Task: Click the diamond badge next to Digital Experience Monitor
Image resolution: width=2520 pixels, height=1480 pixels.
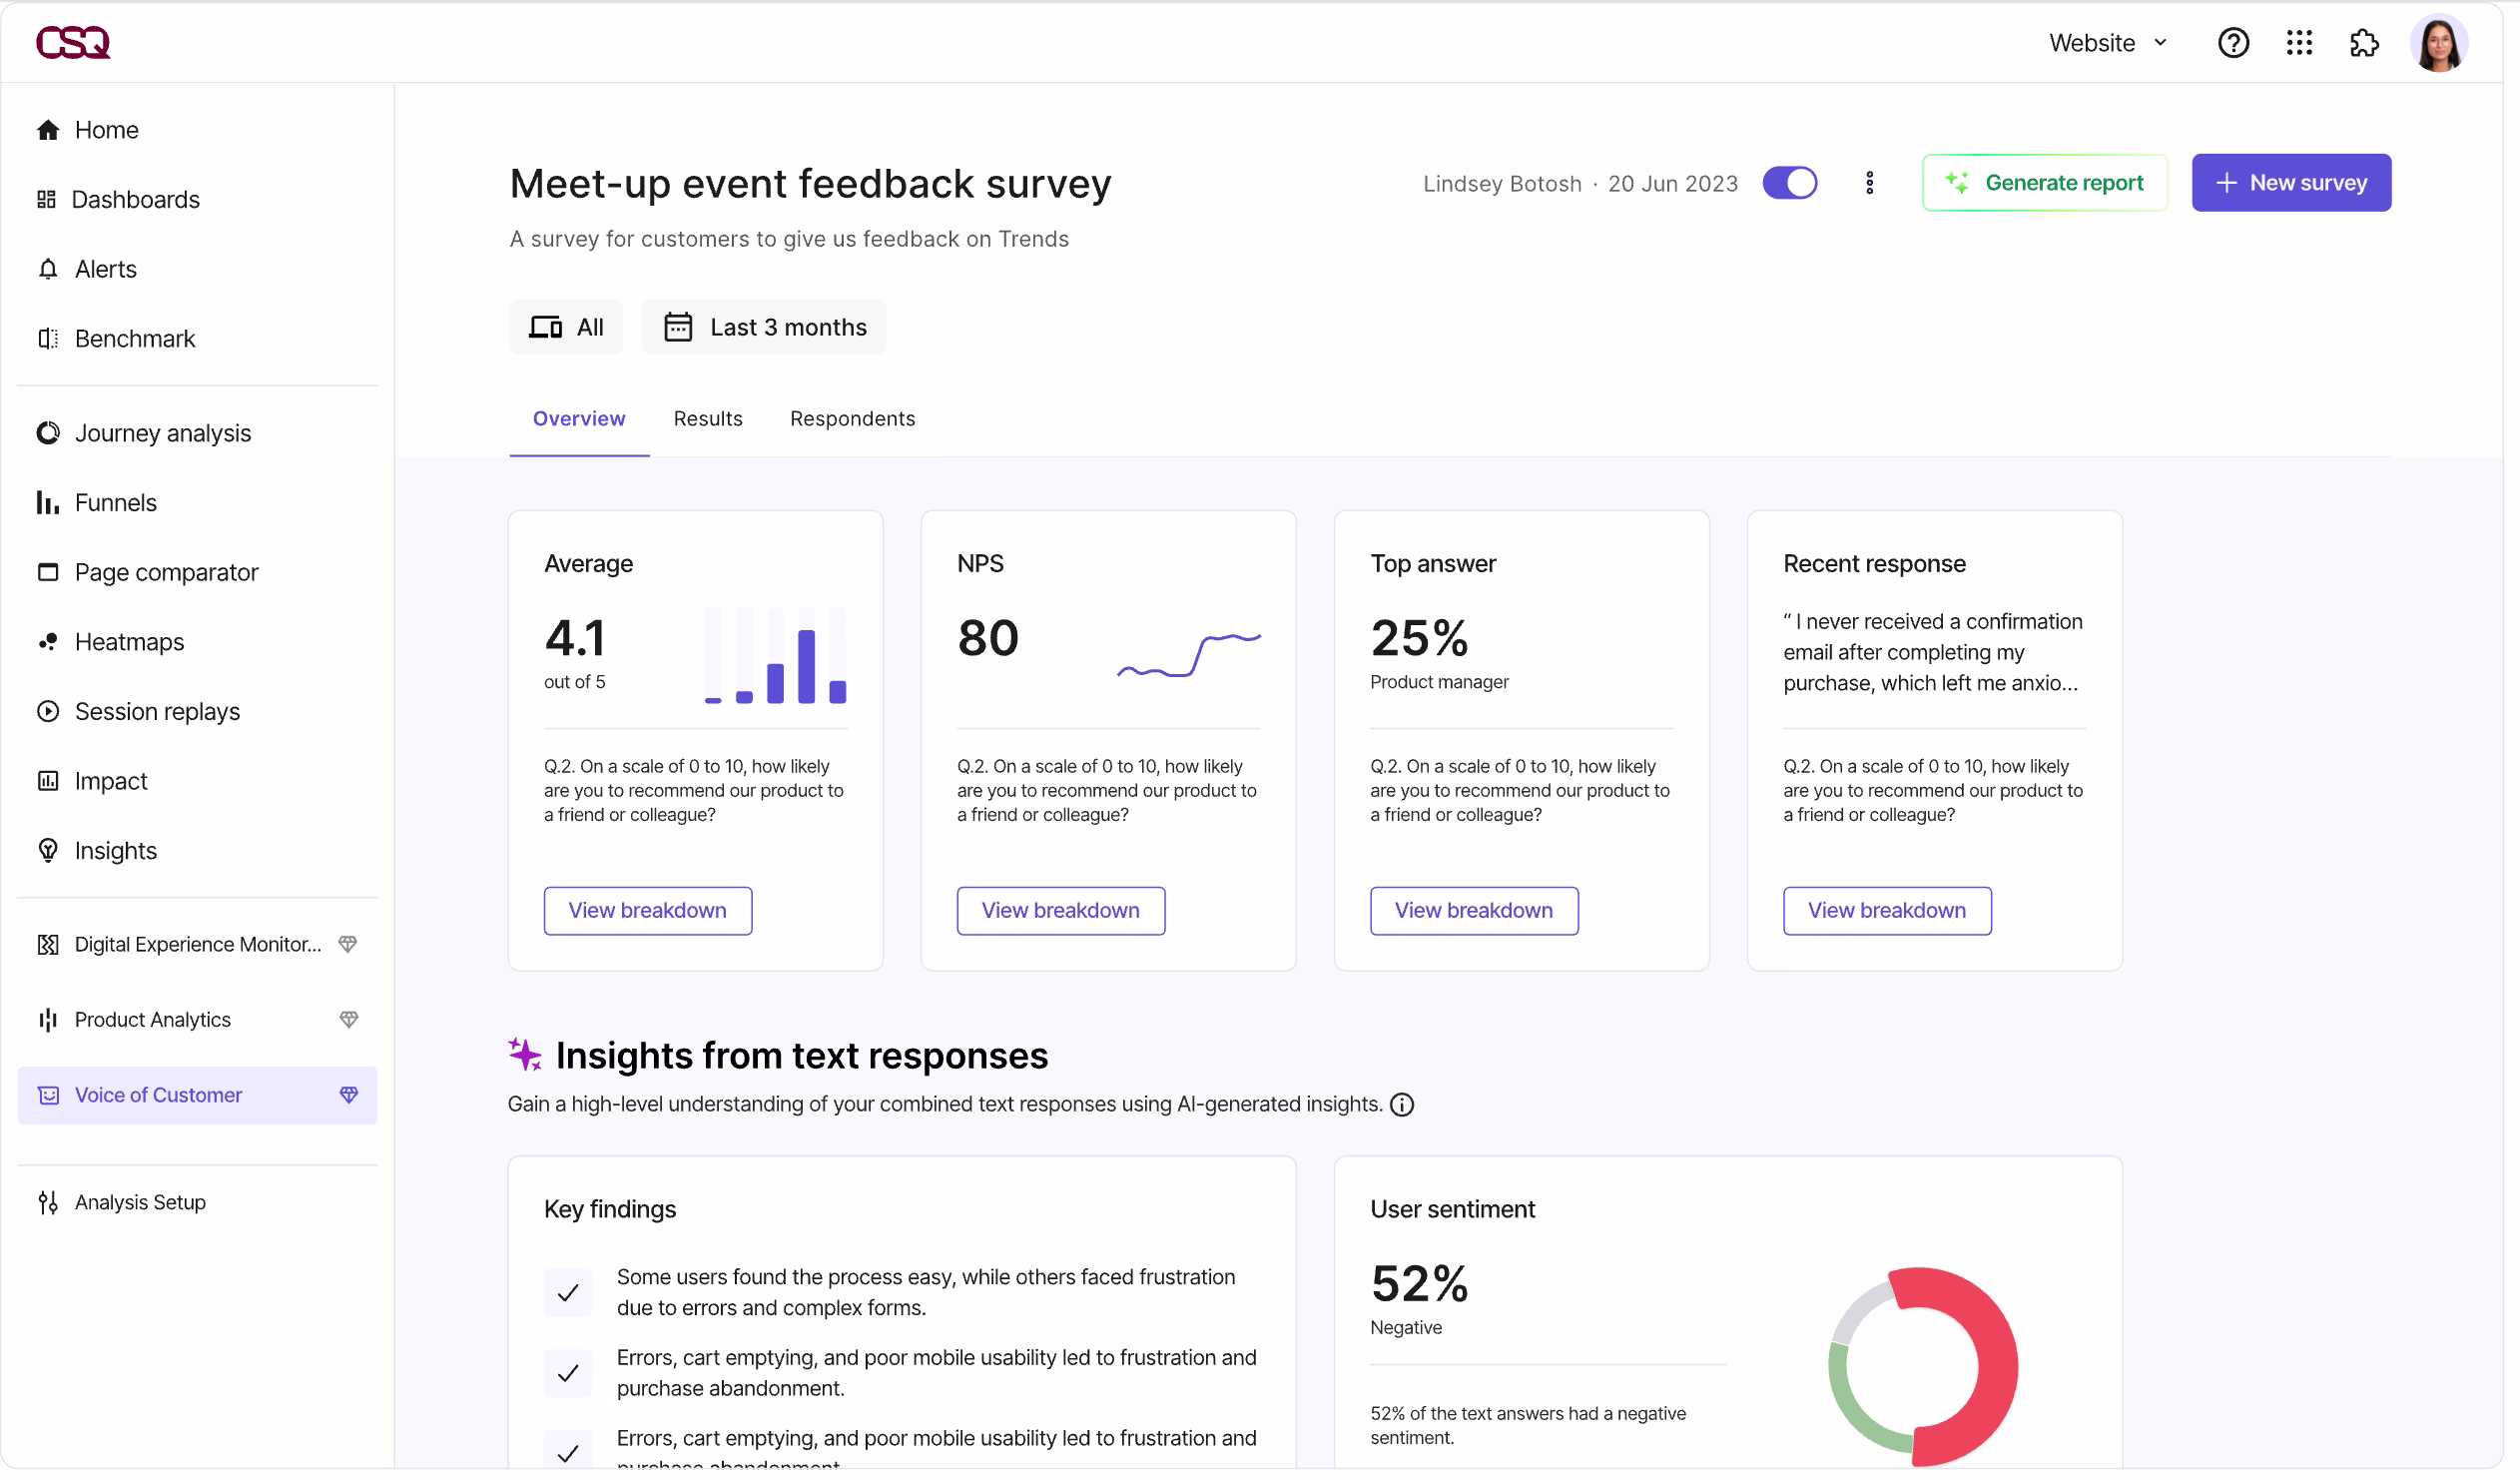Action: coord(348,945)
